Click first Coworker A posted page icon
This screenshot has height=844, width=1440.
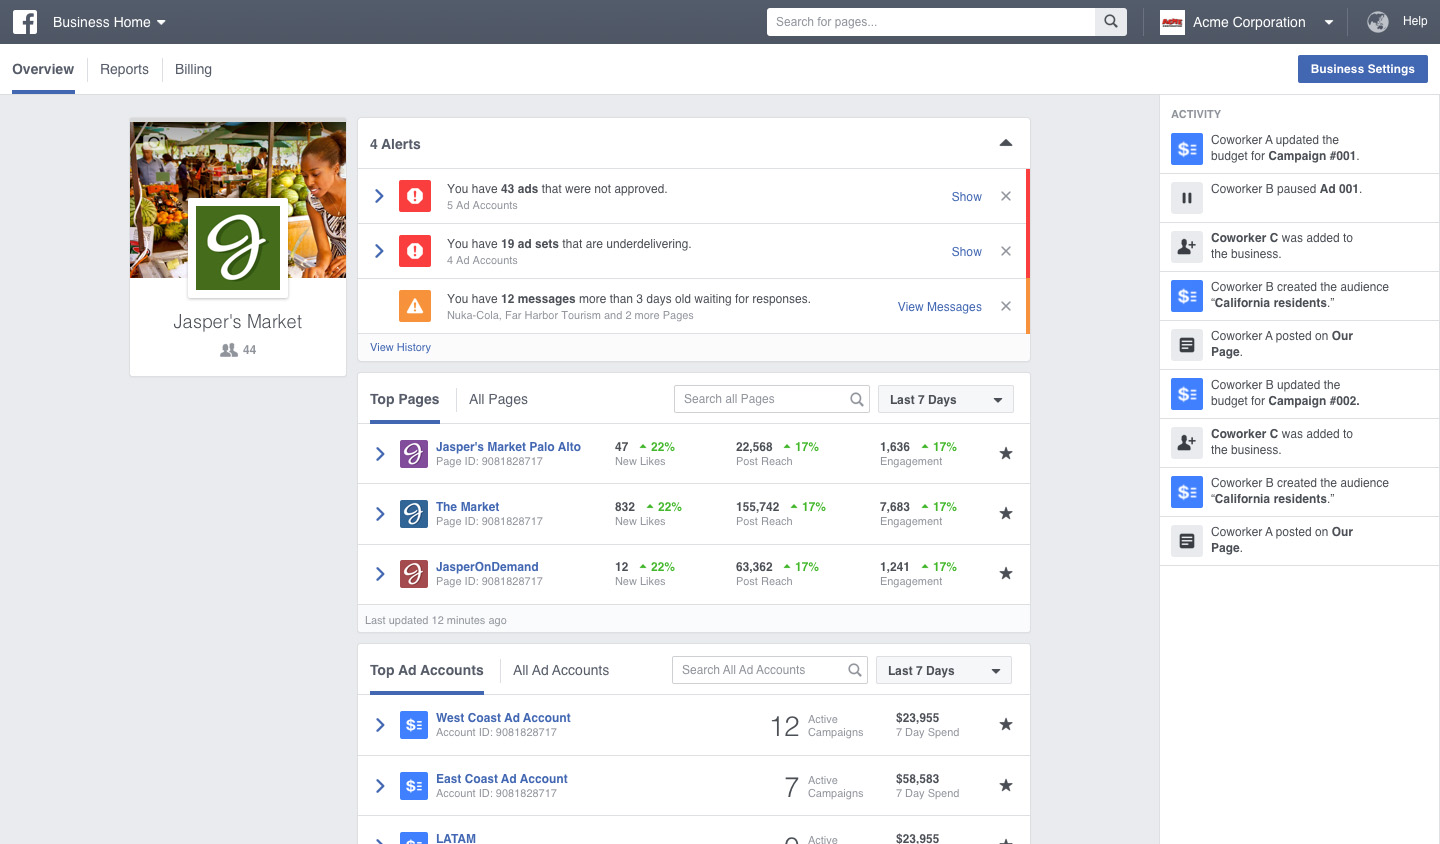pos(1187,345)
